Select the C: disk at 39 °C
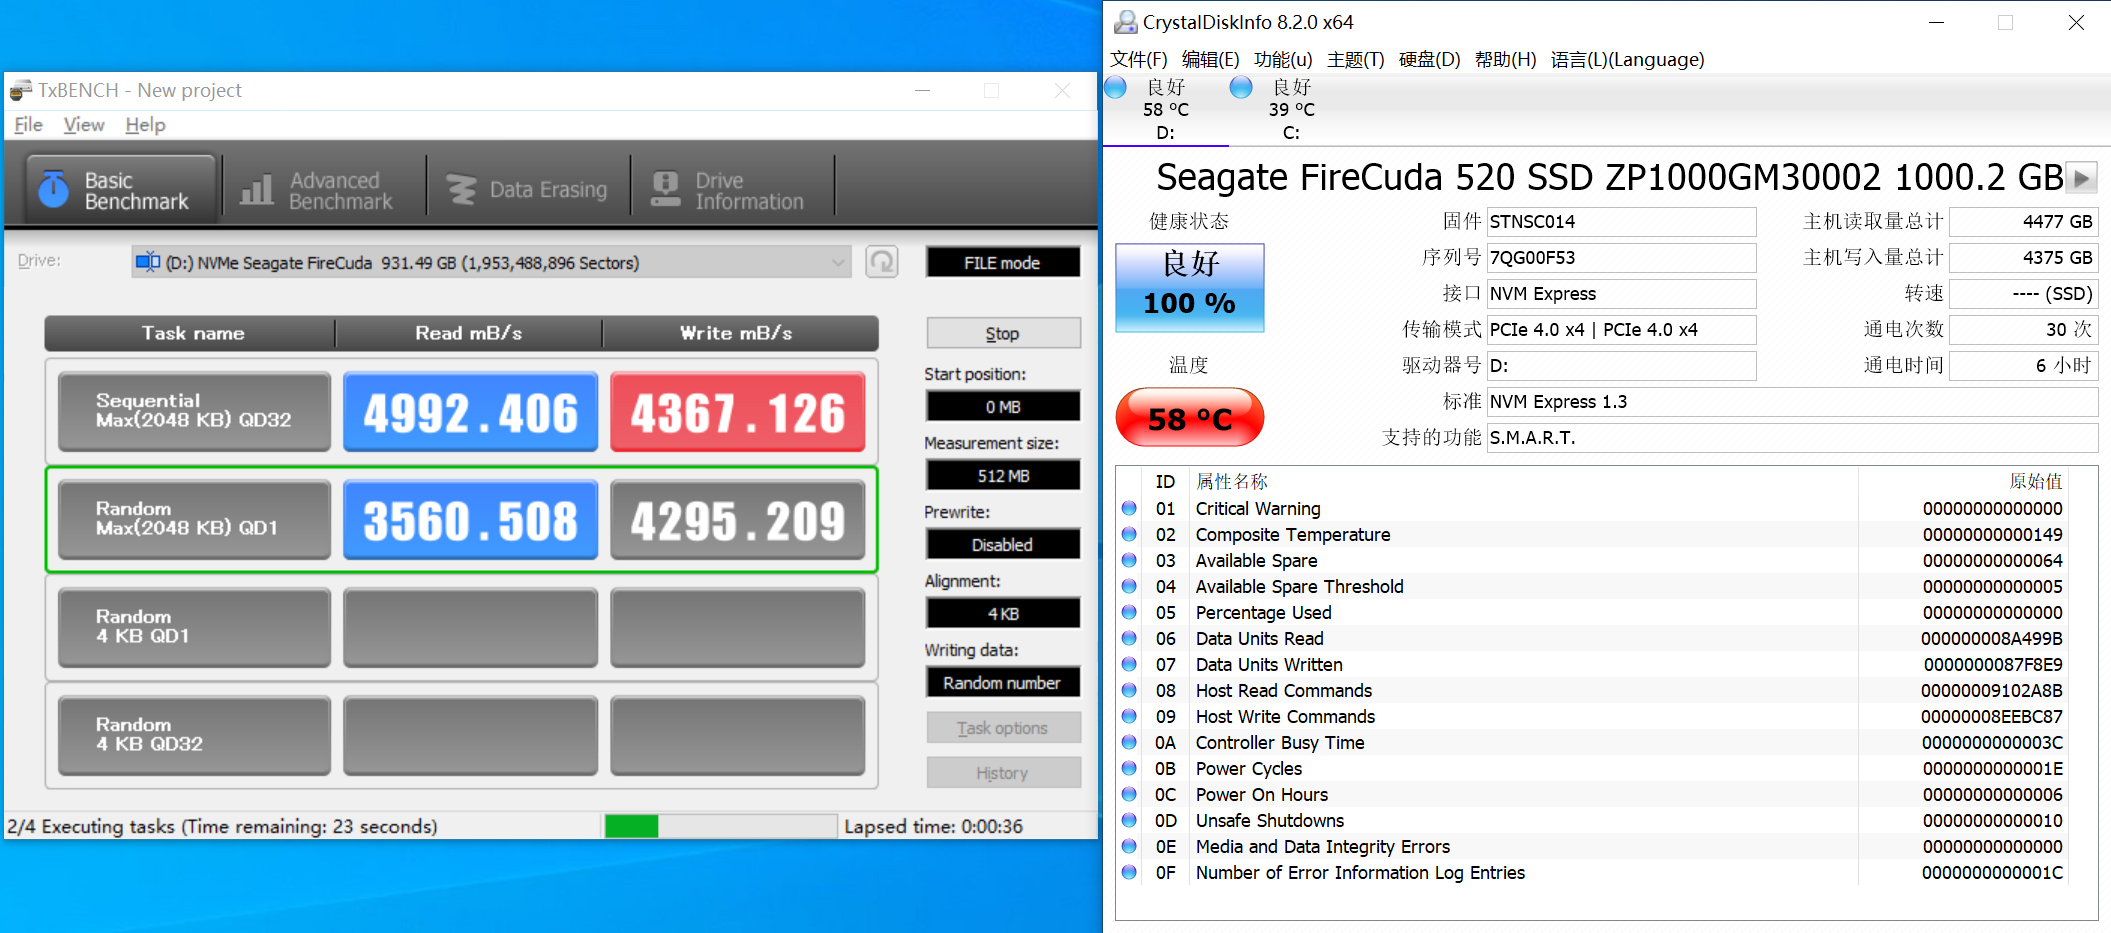 [x=1291, y=110]
